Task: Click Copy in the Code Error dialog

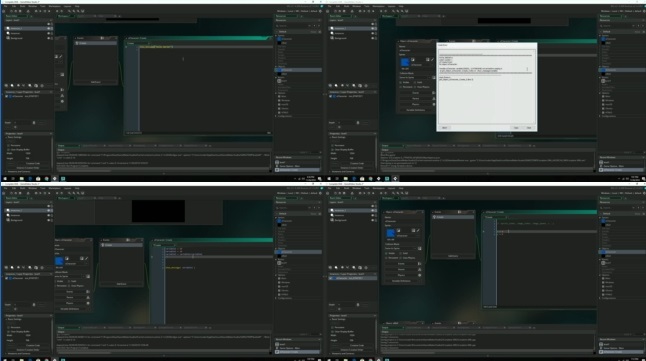Action: coord(516,128)
